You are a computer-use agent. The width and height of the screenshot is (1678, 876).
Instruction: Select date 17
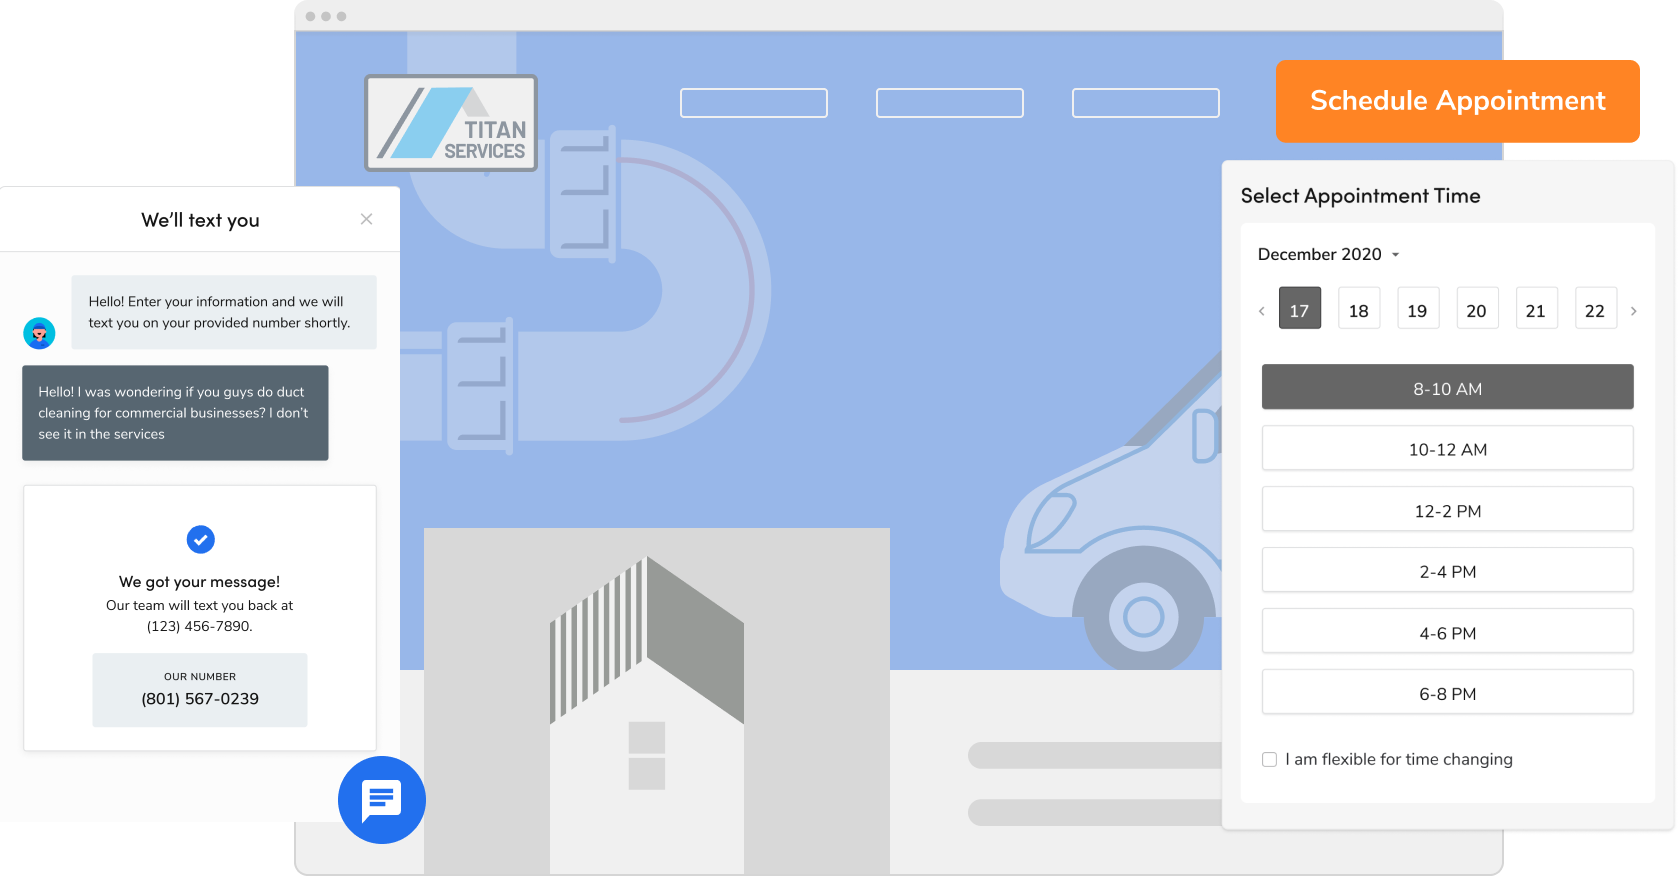click(x=1299, y=309)
